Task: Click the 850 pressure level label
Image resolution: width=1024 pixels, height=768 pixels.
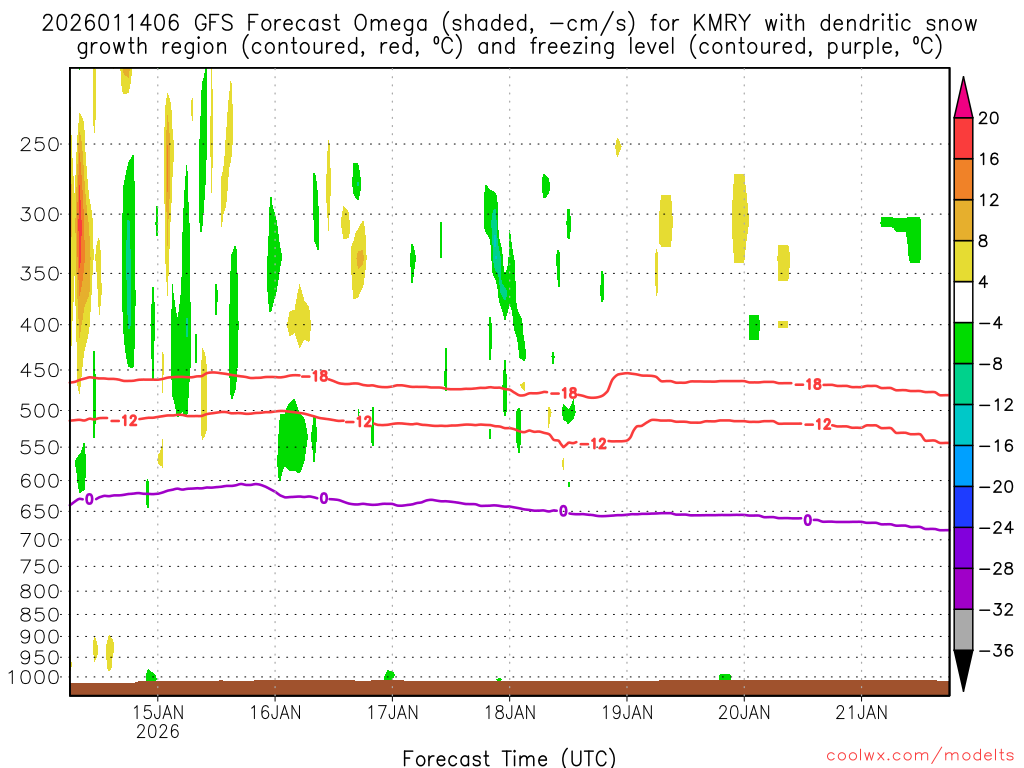Action: click(40, 615)
